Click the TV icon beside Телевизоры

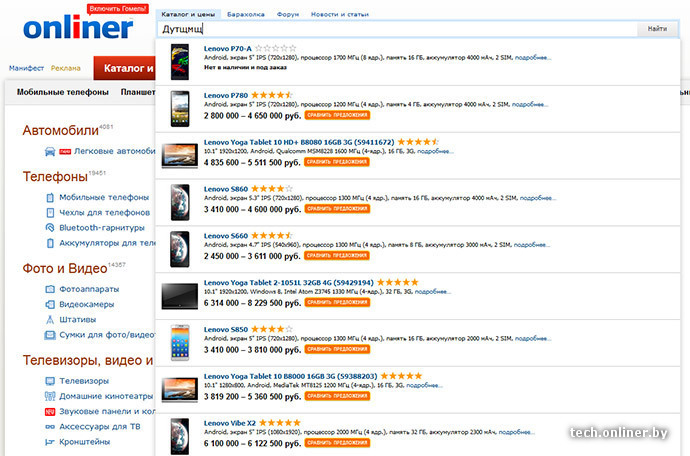coord(50,381)
